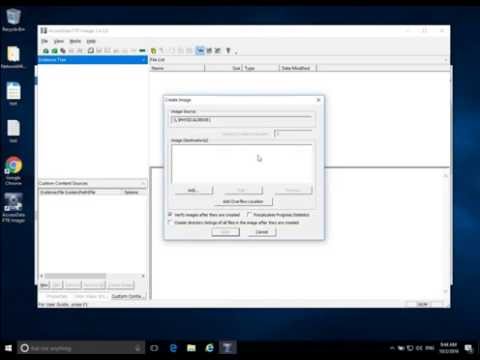
Task: Click the Start button in Create Image dialog
Action: [226, 232]
